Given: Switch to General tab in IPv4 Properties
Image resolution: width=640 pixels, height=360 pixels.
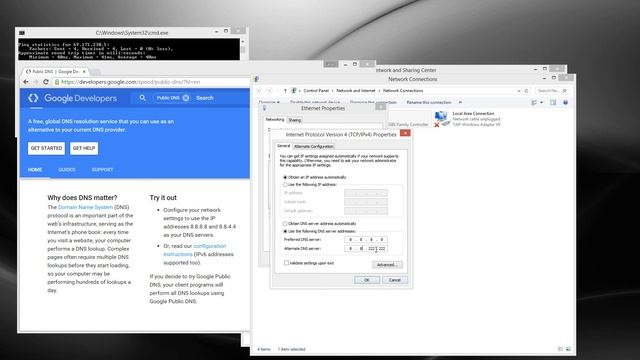Looking at the screenshot, I should [x=283, y=146].
